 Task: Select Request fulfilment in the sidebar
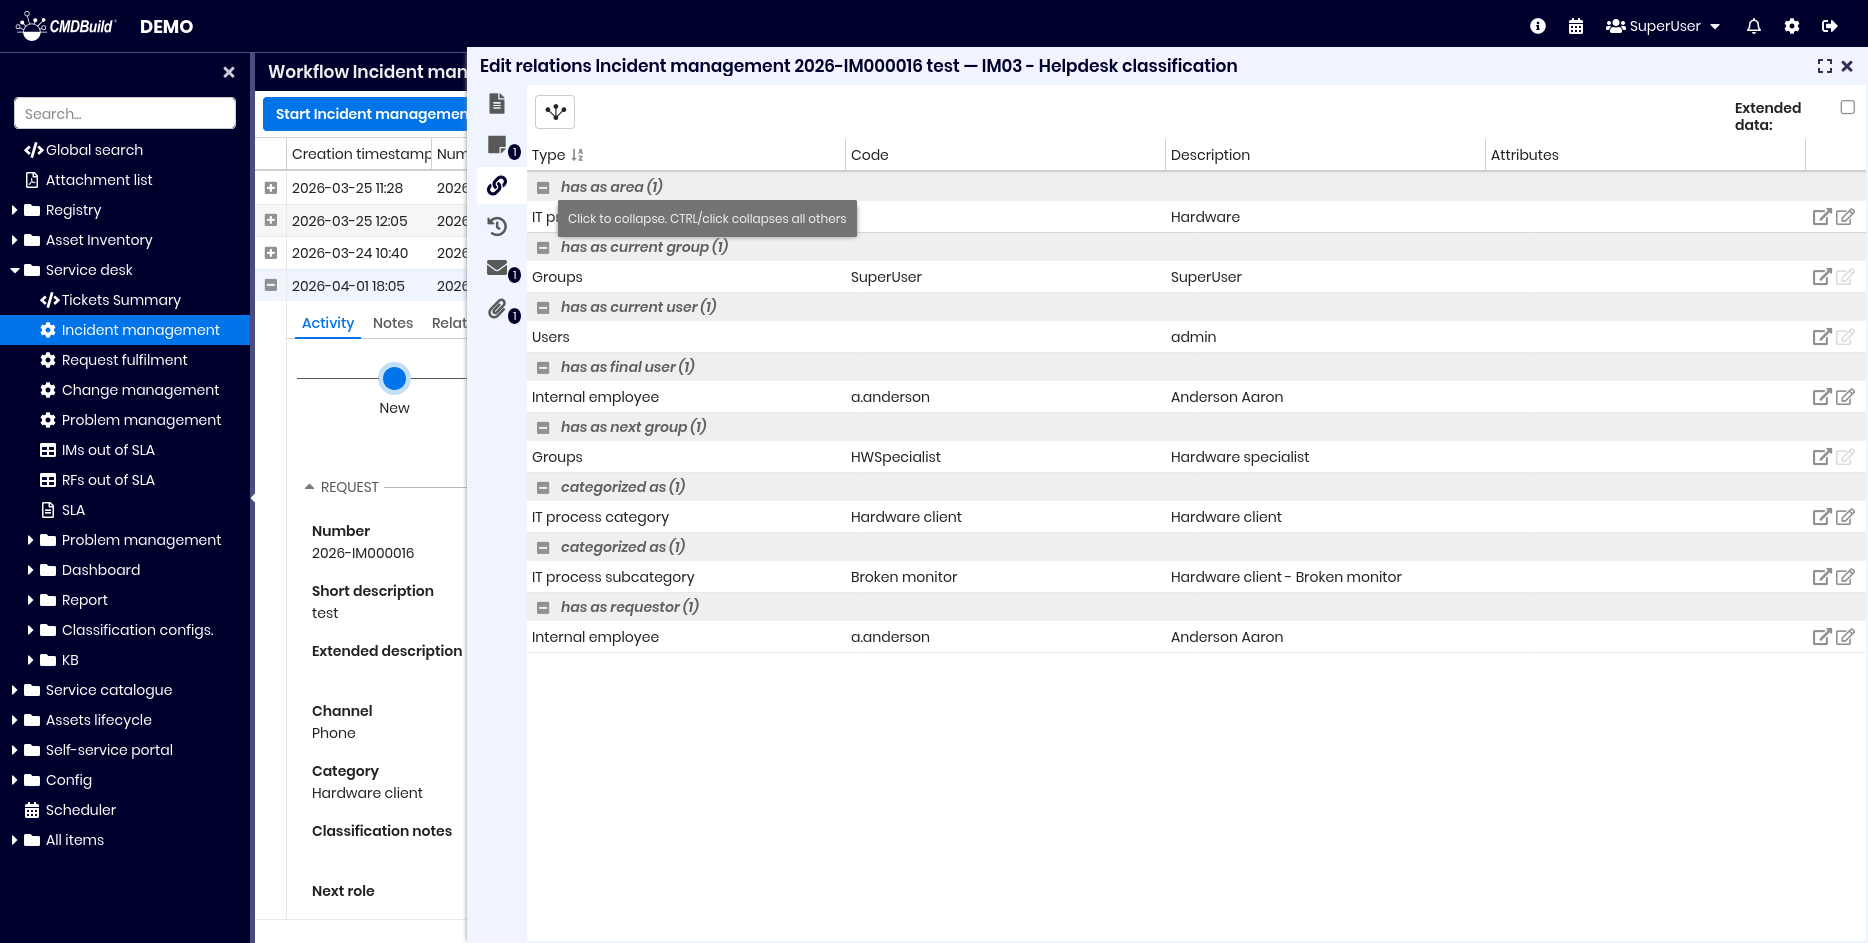[125, 360]
